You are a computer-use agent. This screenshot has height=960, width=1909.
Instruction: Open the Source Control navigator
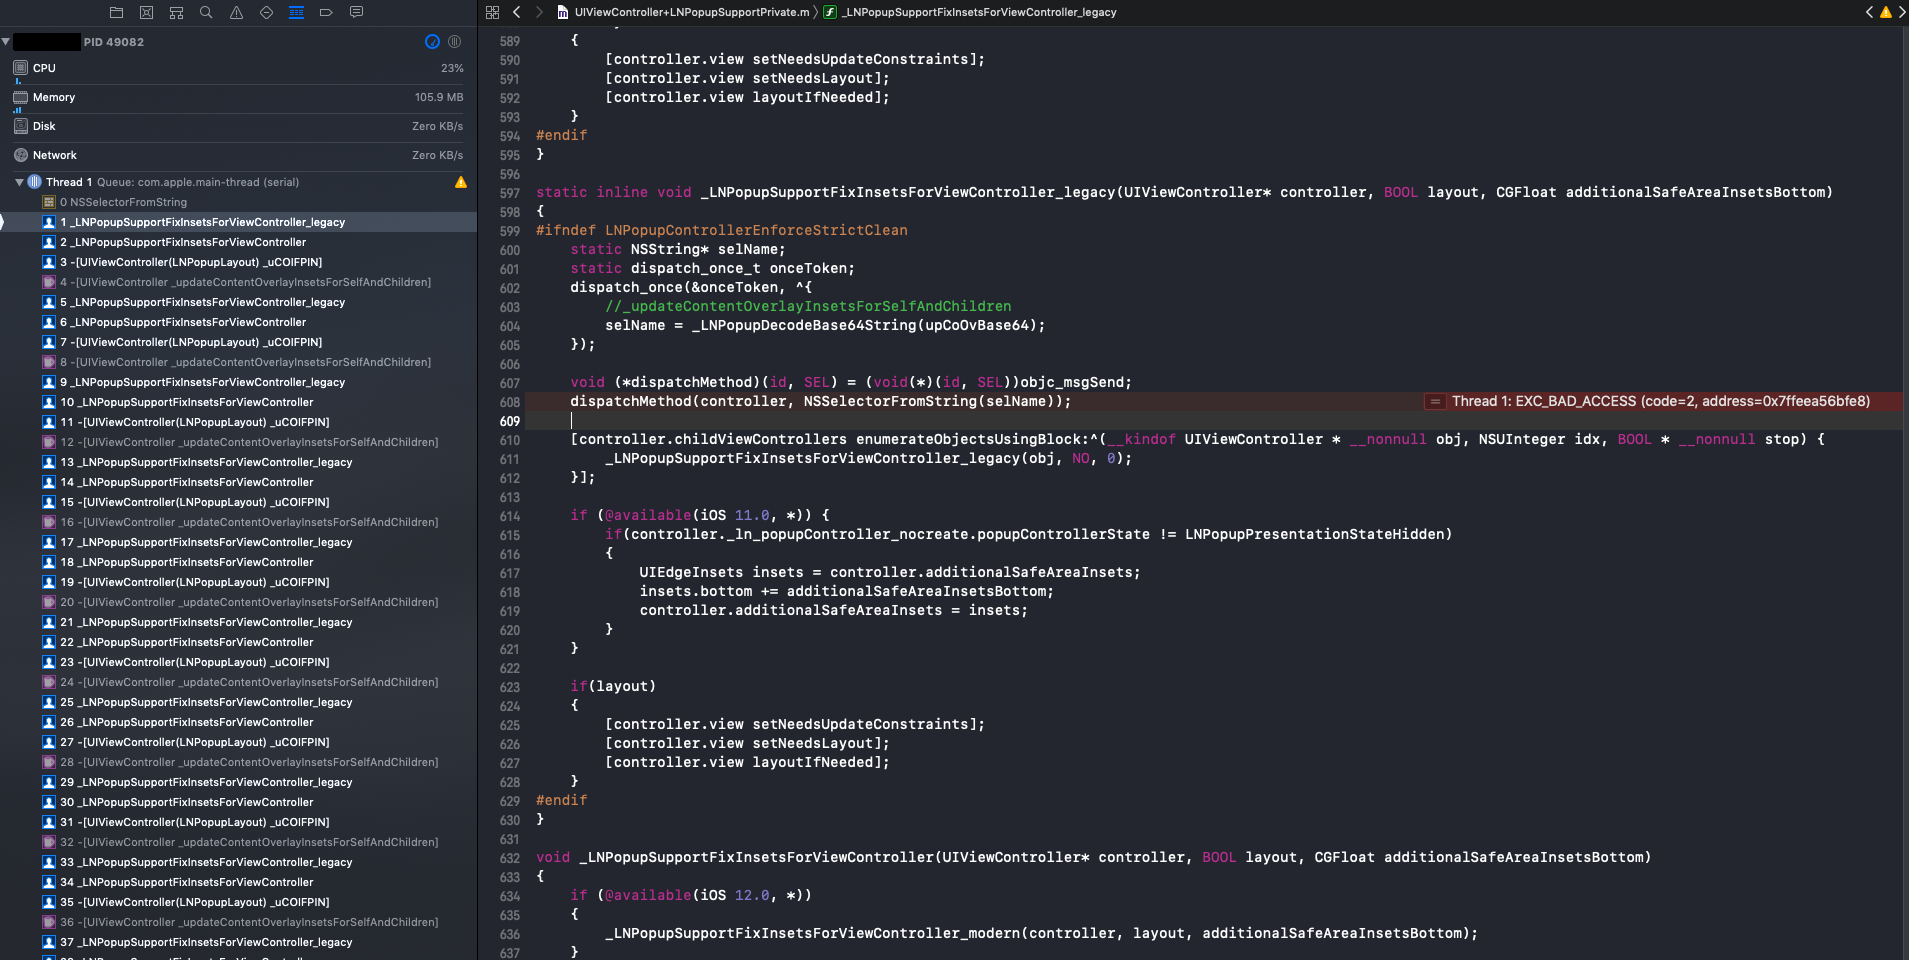[146, 12]
